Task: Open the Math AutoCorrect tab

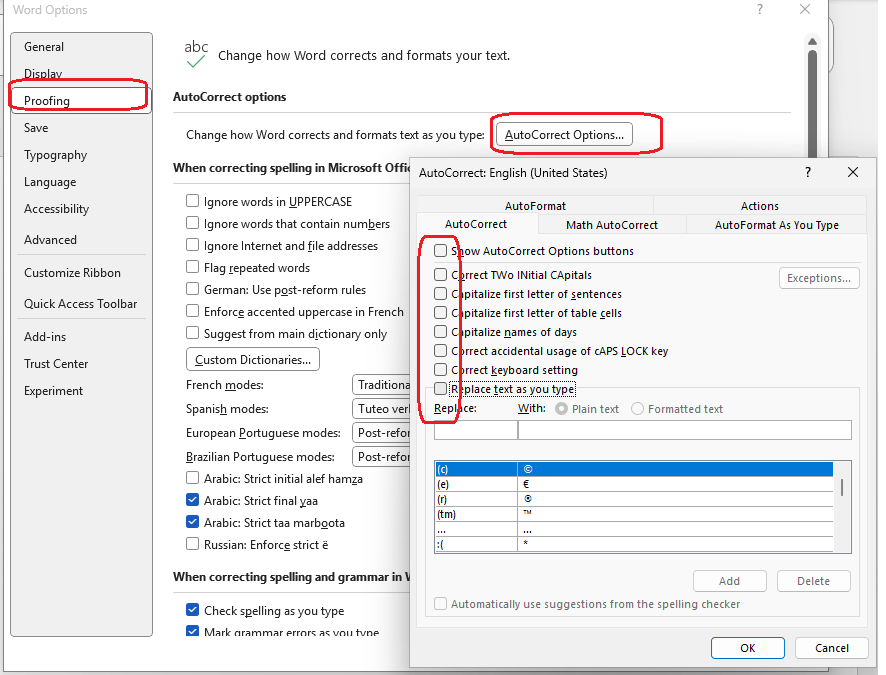Action: pos(612,225)
